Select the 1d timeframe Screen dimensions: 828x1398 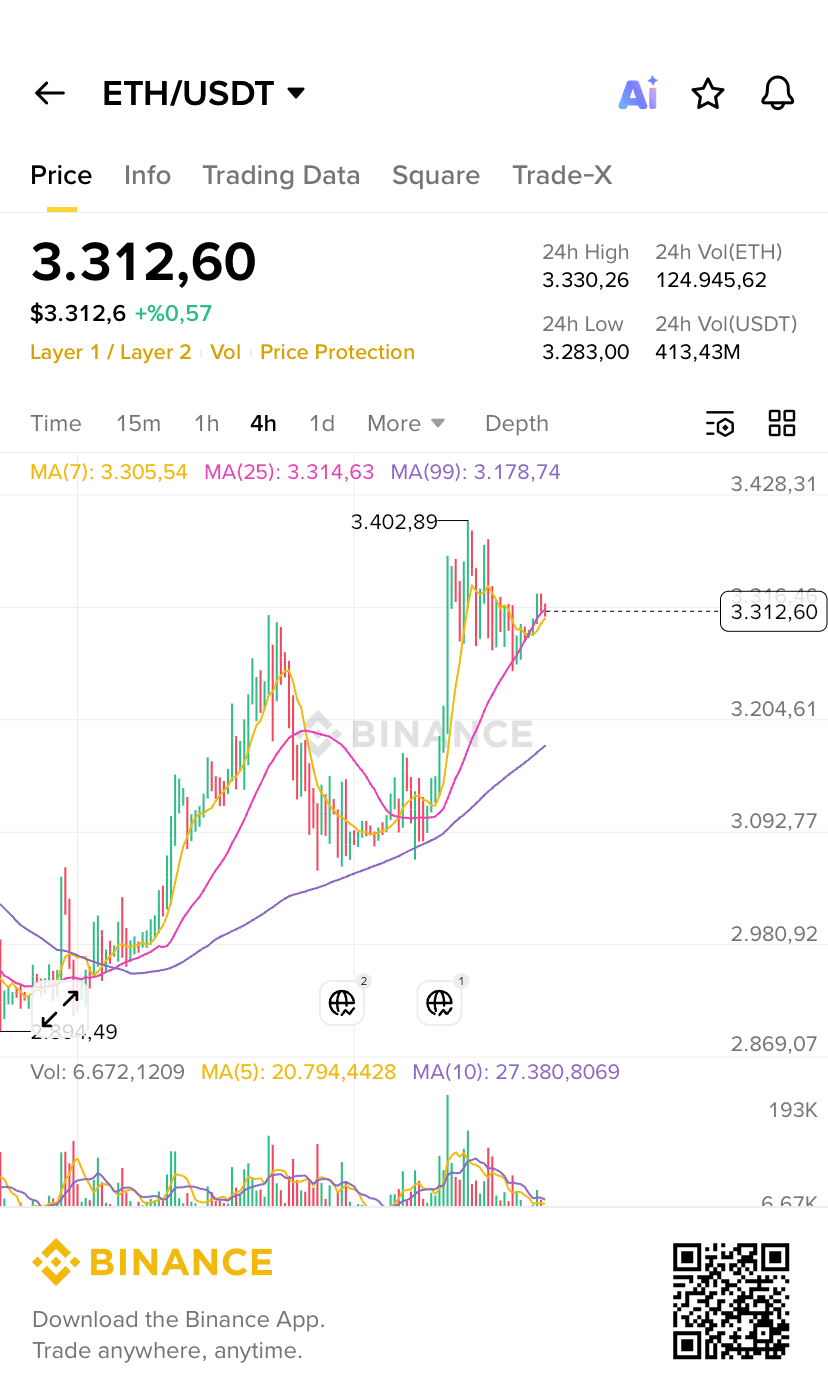[322, 424]
